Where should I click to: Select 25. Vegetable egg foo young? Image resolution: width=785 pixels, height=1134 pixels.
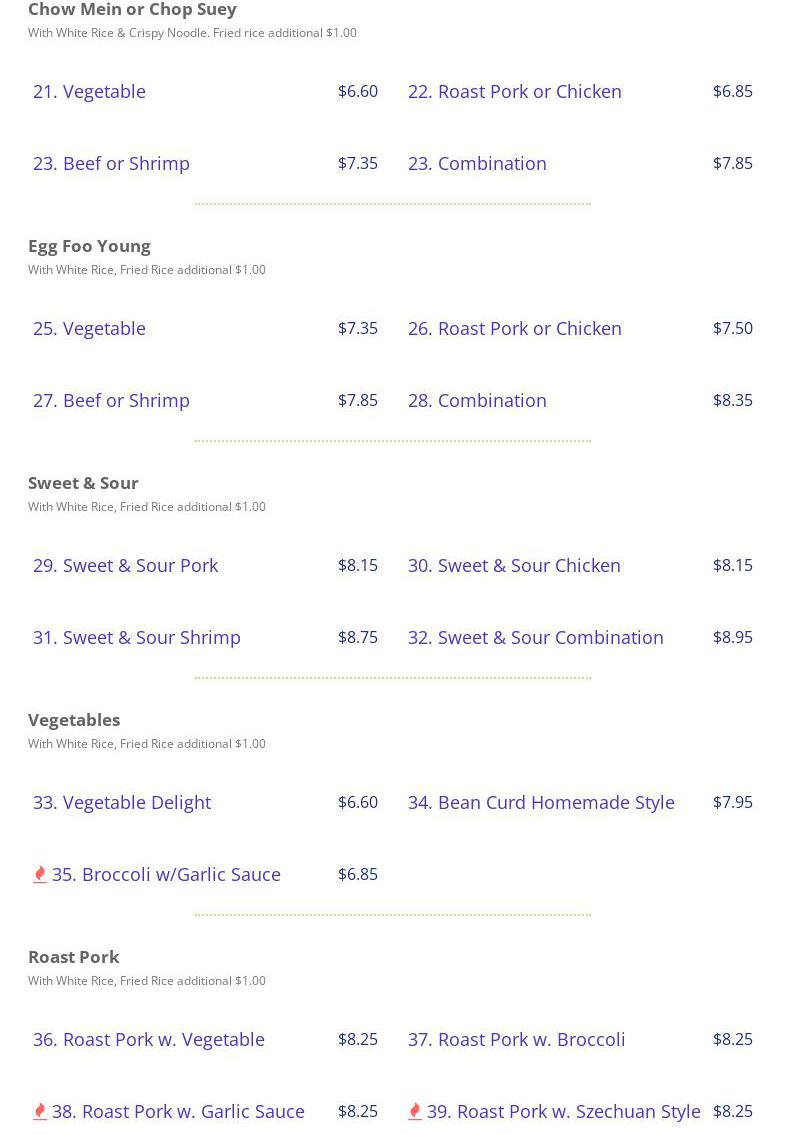(x=89, y=328)
